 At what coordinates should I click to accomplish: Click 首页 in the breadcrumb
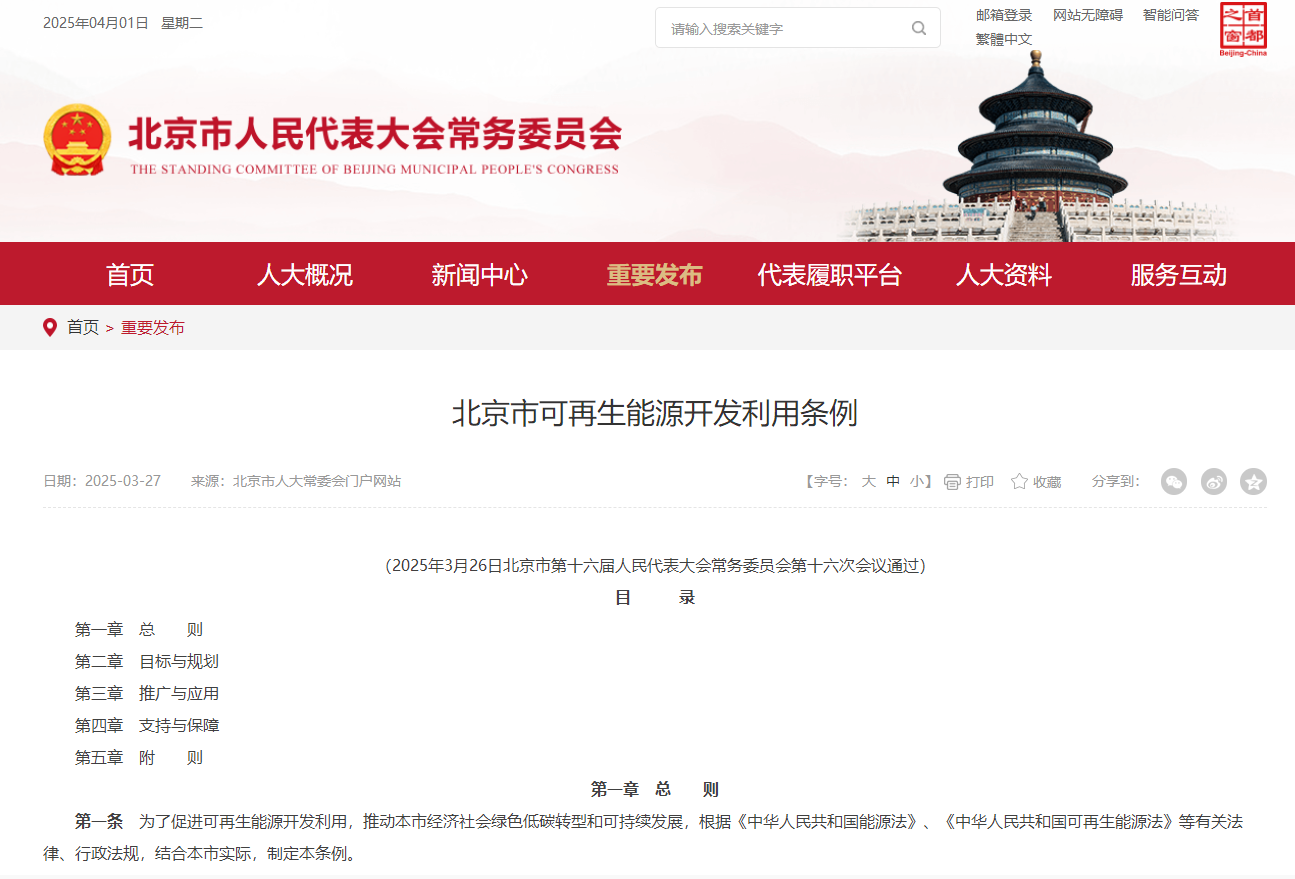click(x=83, y=328)
